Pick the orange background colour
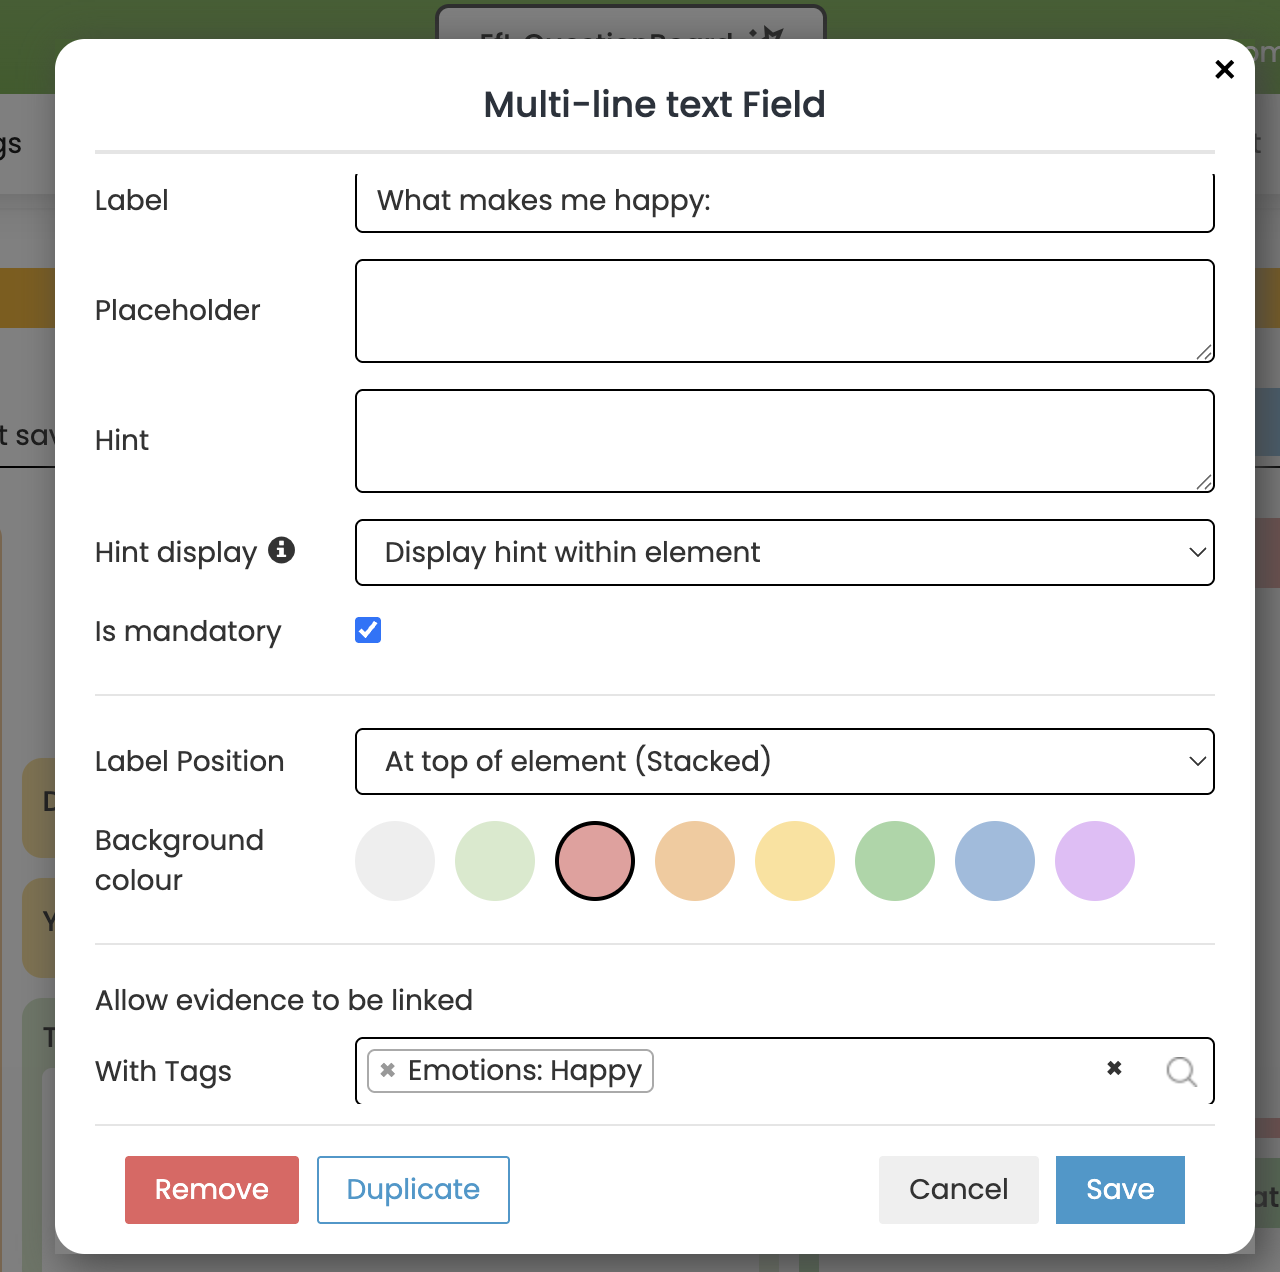Image resolution: width=1280 pixels, height=1272 pixels. click(695, 861)
